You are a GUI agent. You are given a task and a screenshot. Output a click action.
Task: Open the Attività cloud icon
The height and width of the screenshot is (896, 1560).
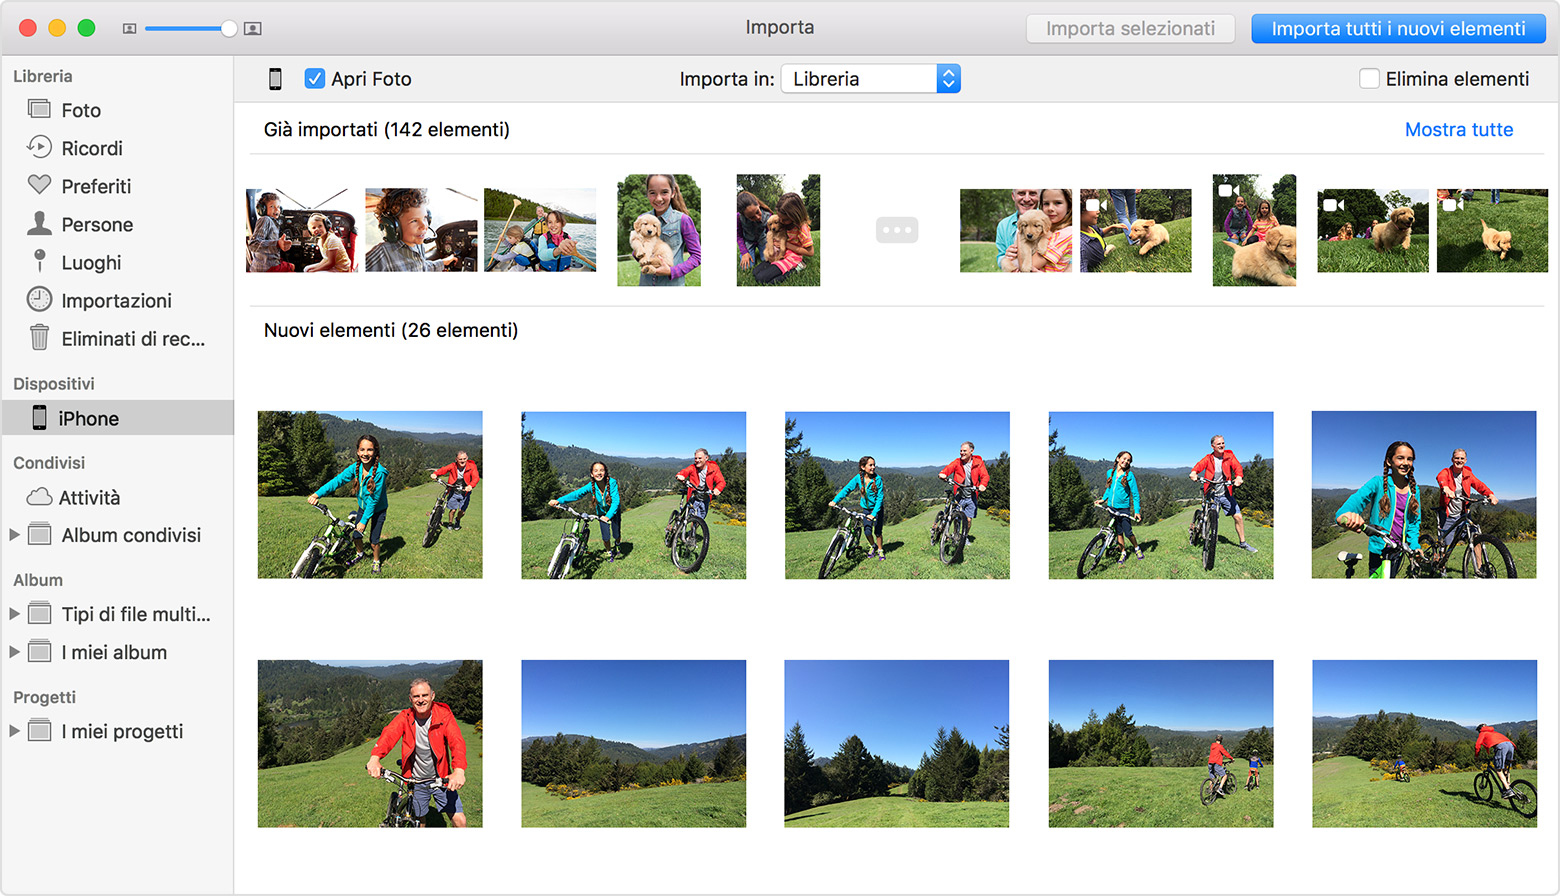[x=40, y=497]
